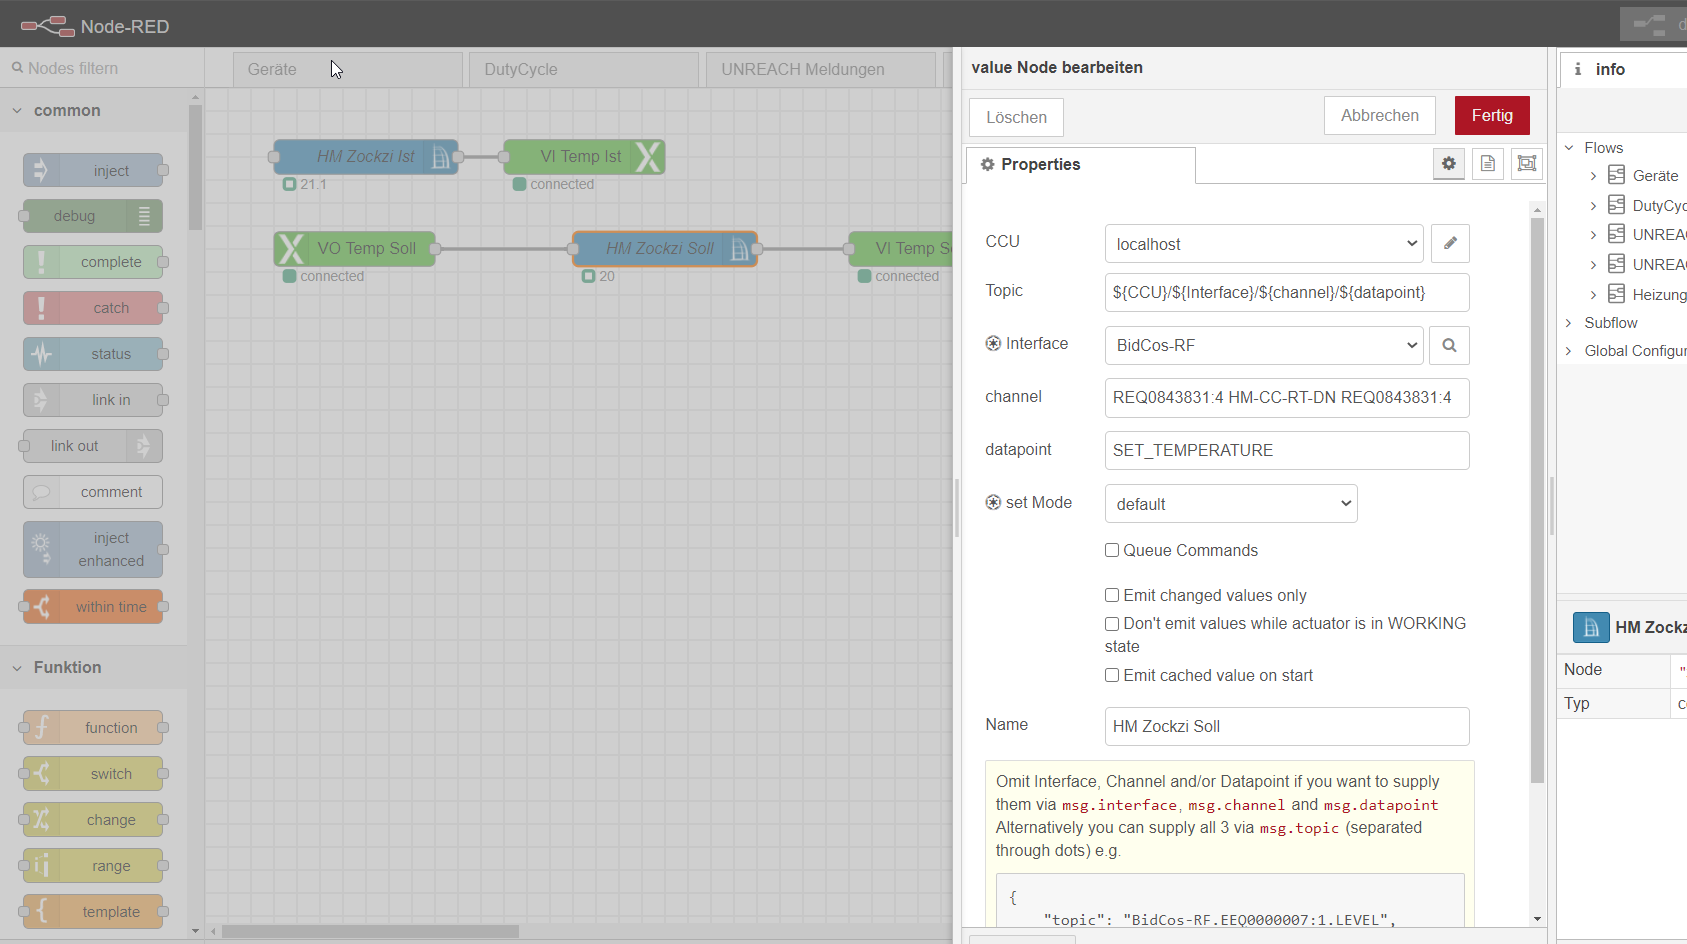Open the CCU localhost dropdown
Screen dimensions: 1687x944
coord(1264,244)
